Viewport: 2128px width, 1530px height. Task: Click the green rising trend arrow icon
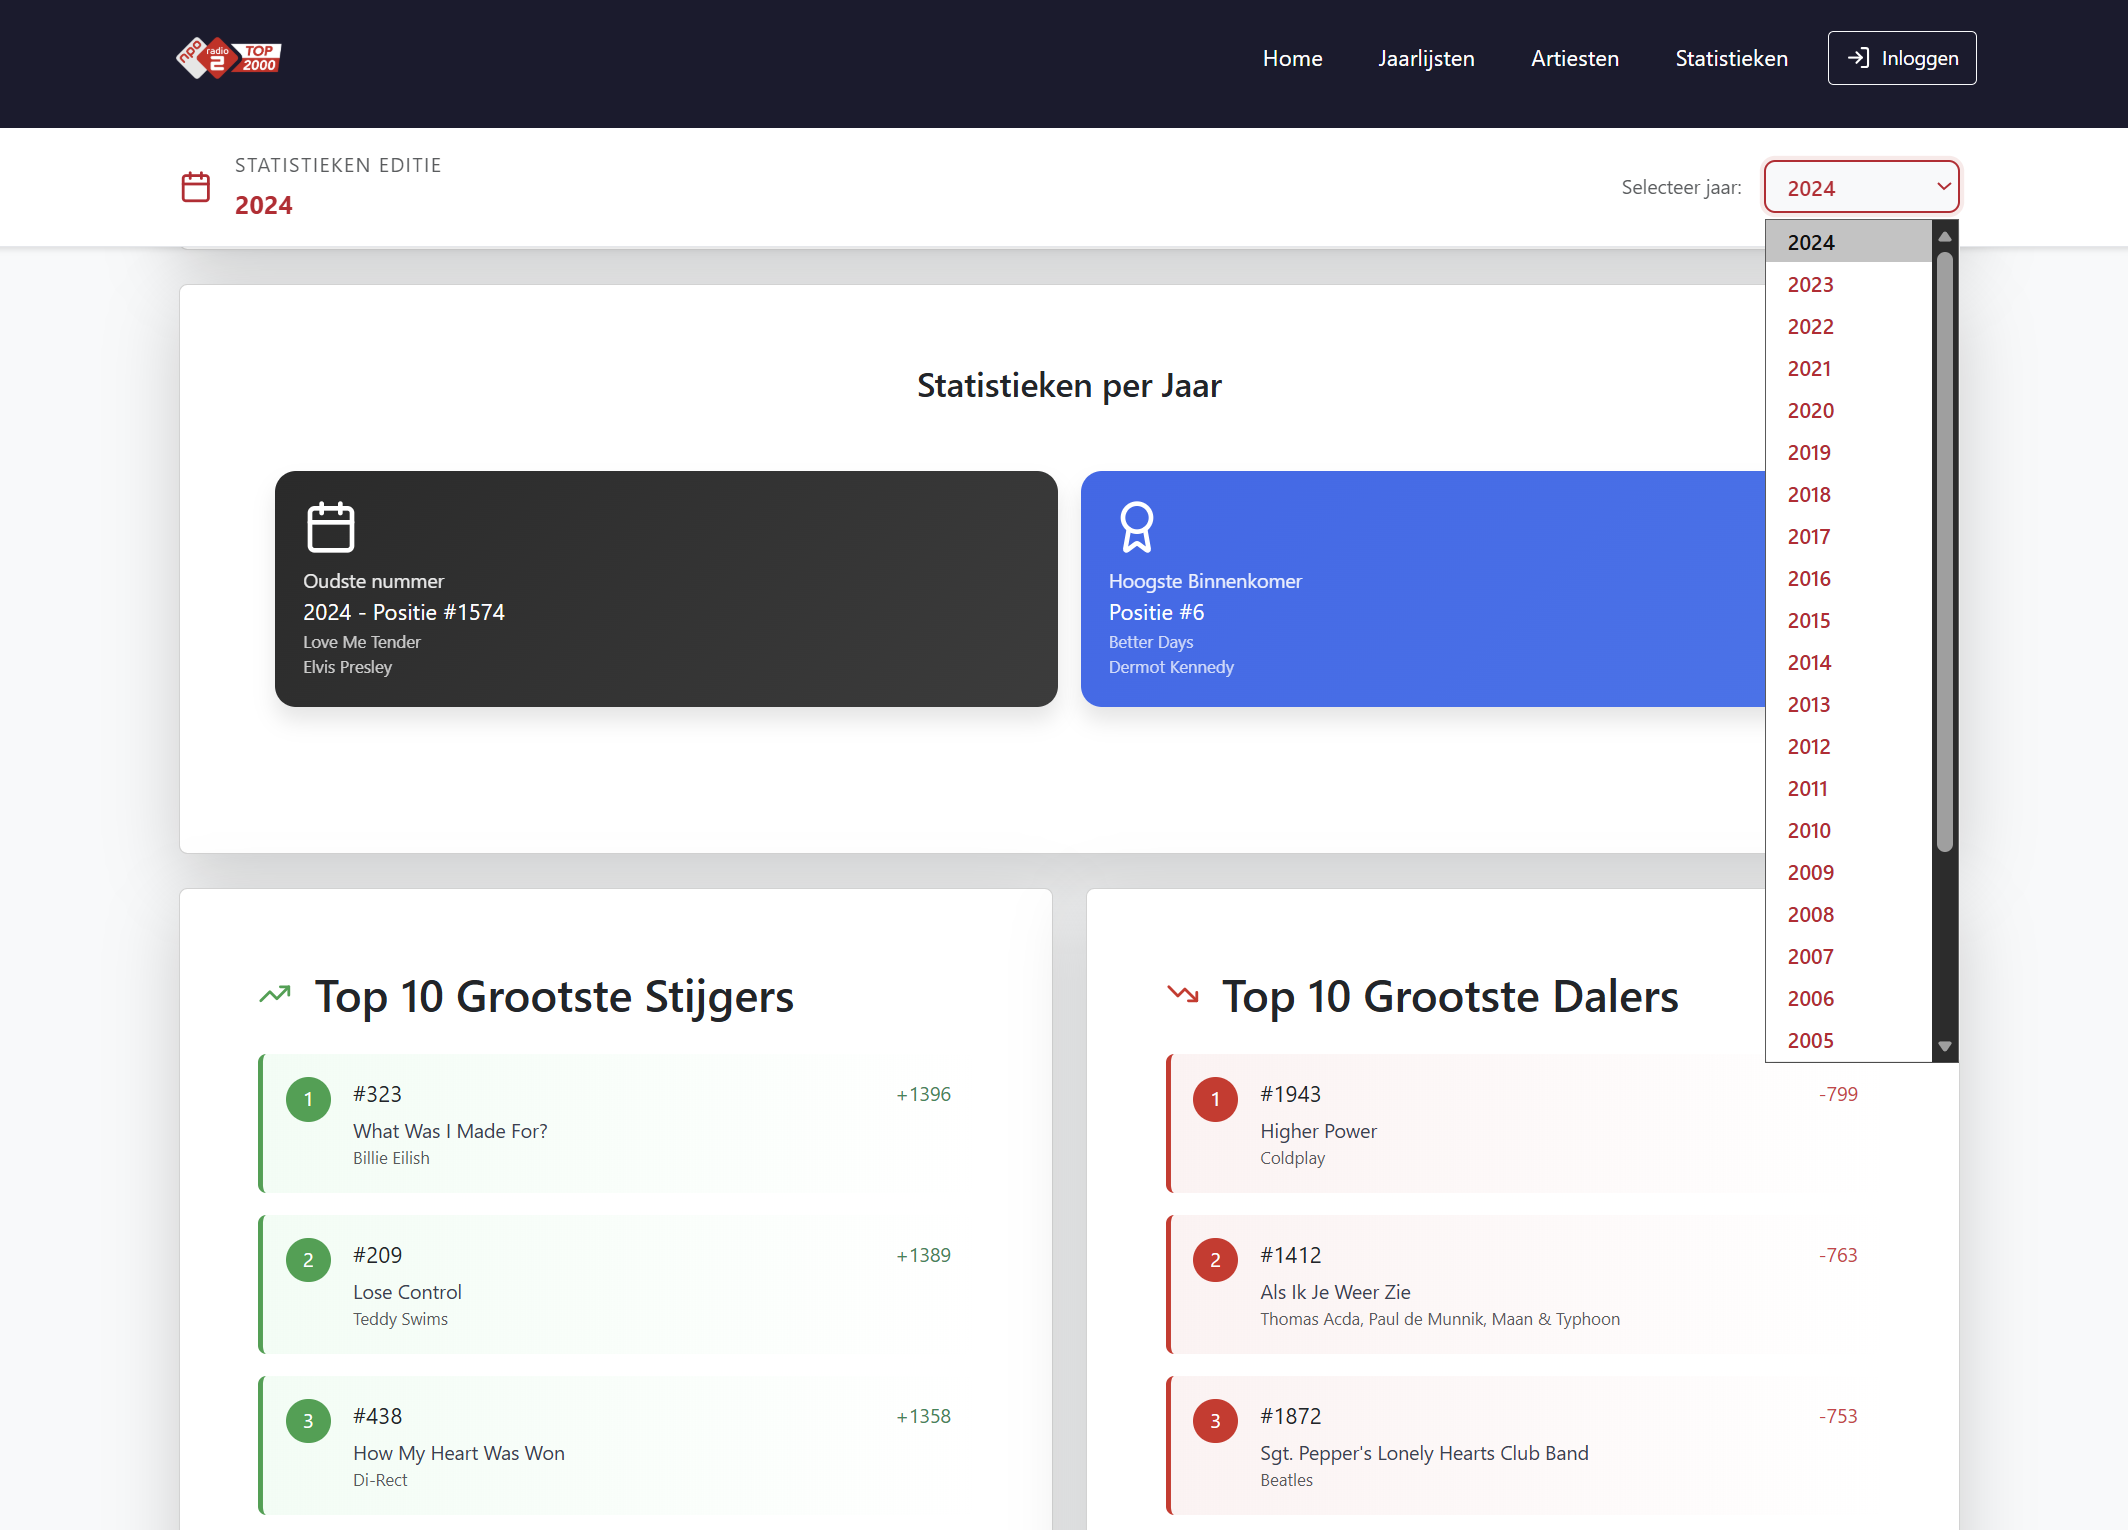(x=275, y=995)
